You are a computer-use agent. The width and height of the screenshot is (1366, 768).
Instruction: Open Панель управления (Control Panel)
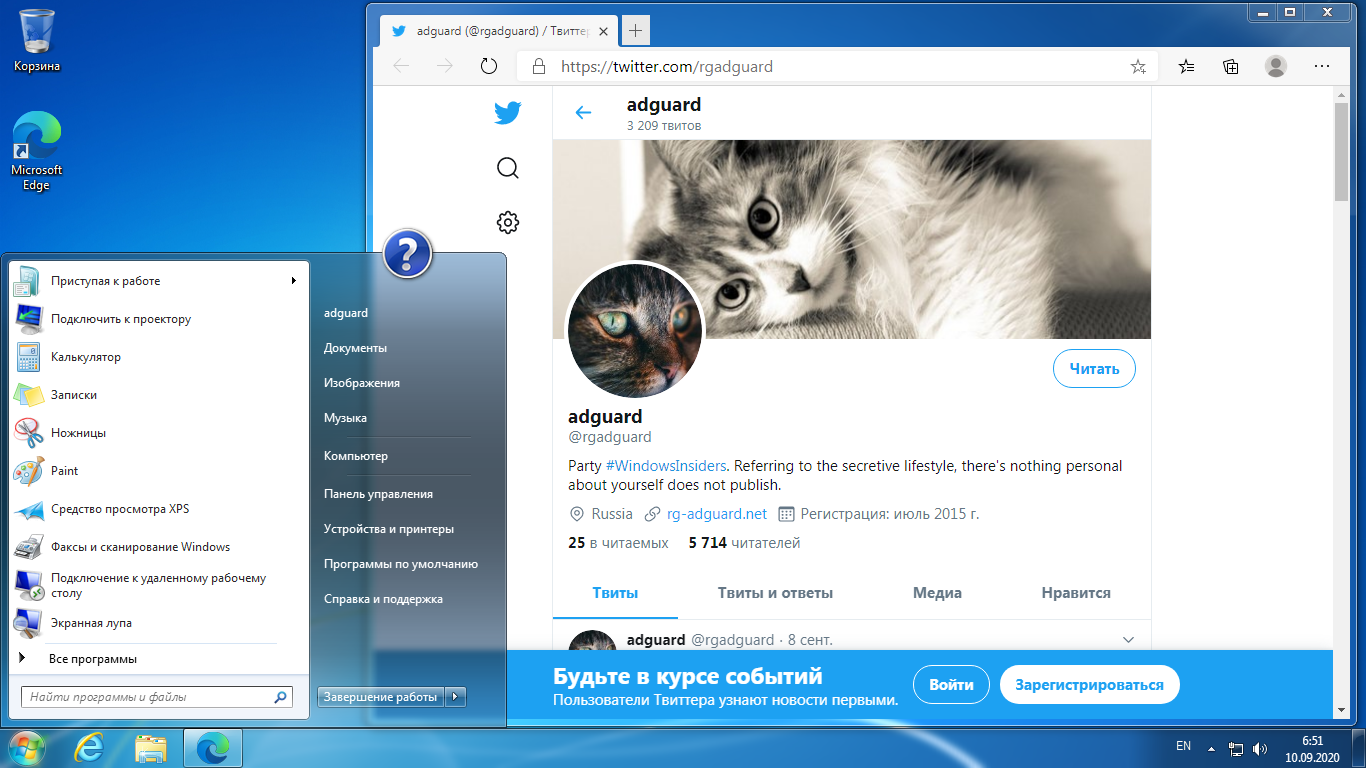pyautogui.click(x=378, y=494)
